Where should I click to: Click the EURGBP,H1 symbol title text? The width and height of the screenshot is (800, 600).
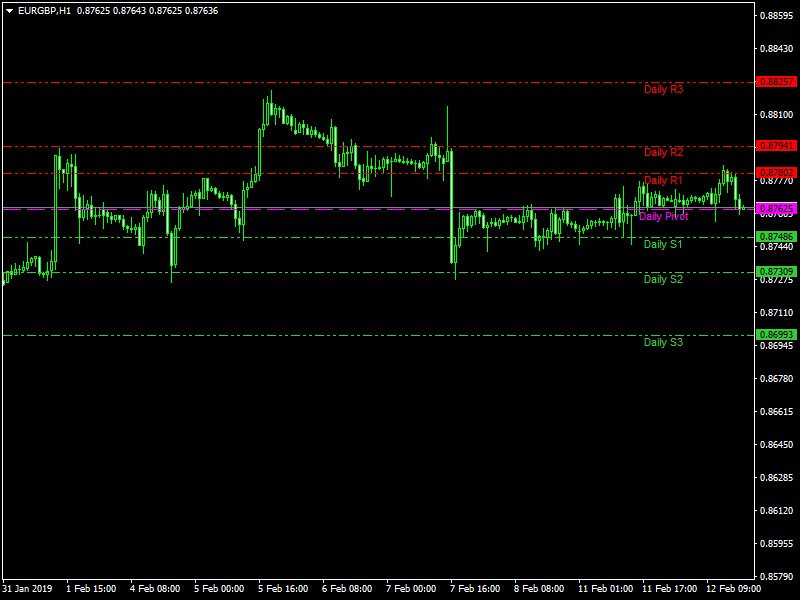(x=45, y=10)
